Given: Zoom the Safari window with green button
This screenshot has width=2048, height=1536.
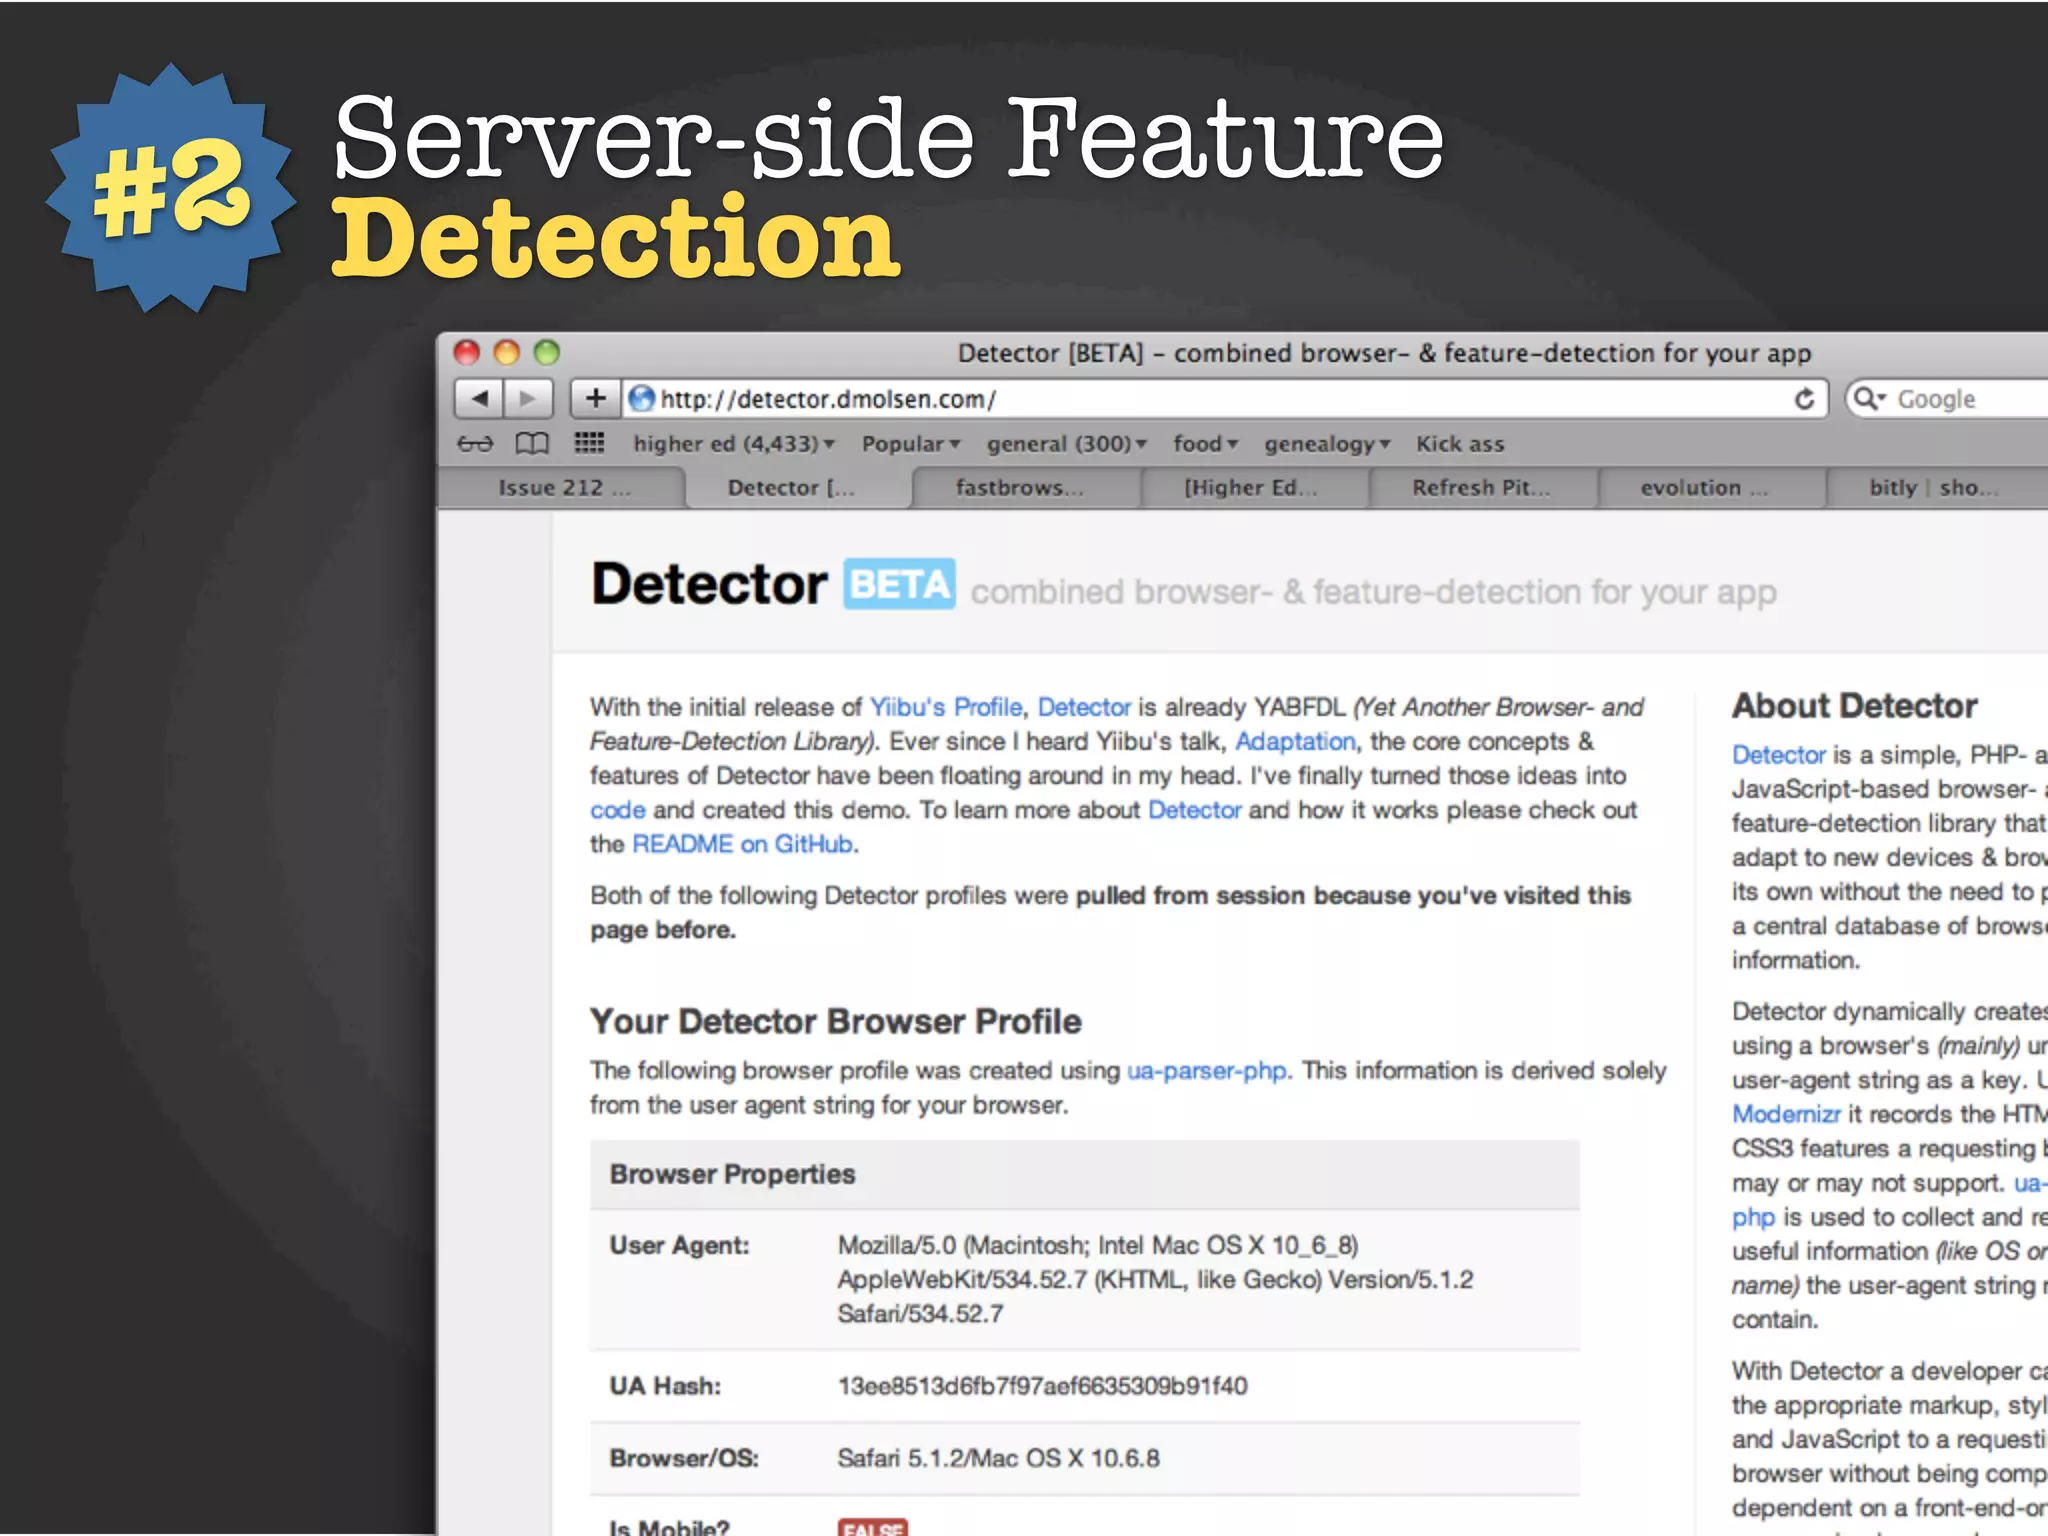Looking at the screenshot, I should pos(547,352).
